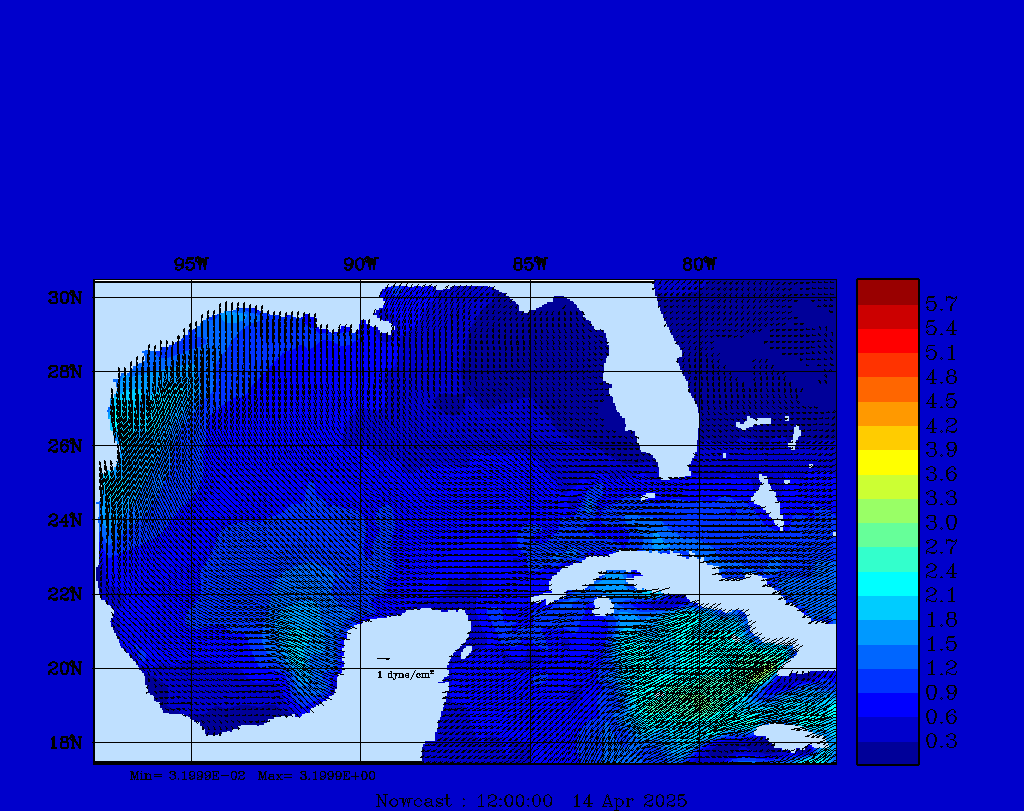Click the 1 dyne/cm² scale reference arrow
The image size is (1024, 811).
tap(383, 659)
